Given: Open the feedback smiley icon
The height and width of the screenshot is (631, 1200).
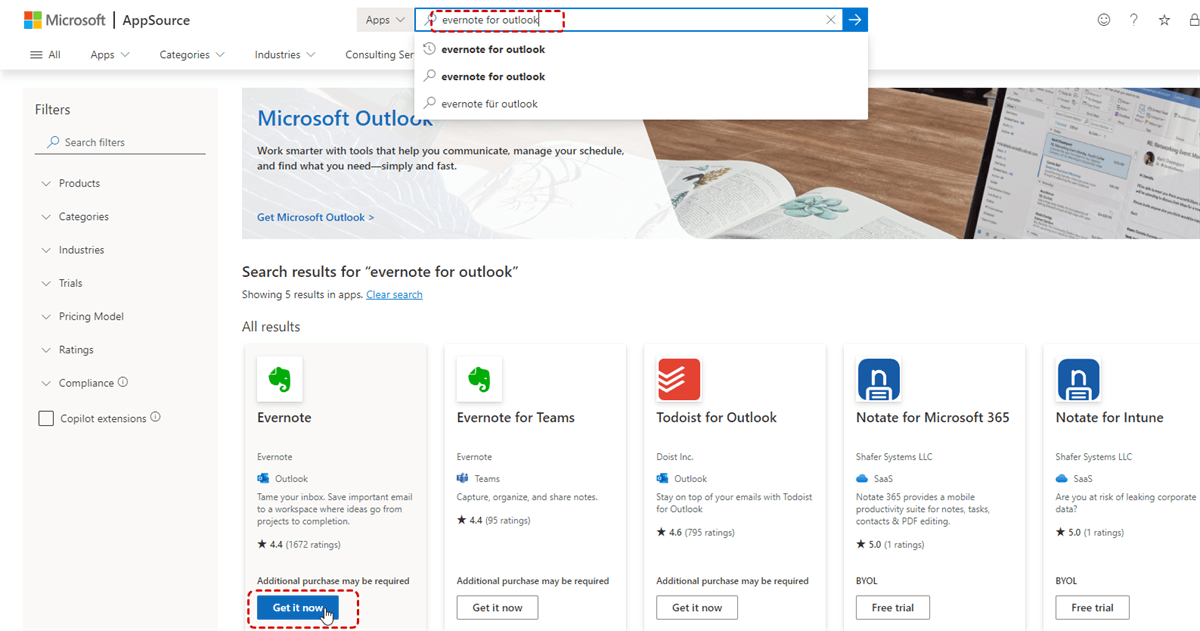Looking at the screenshot, I should (1104, 20).
